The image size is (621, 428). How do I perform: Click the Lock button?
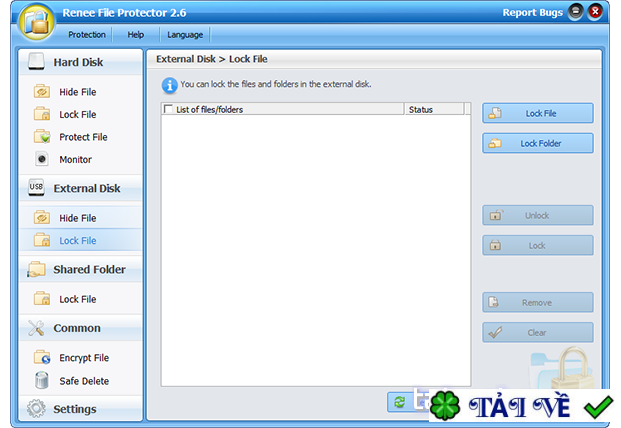pos(538,245)
